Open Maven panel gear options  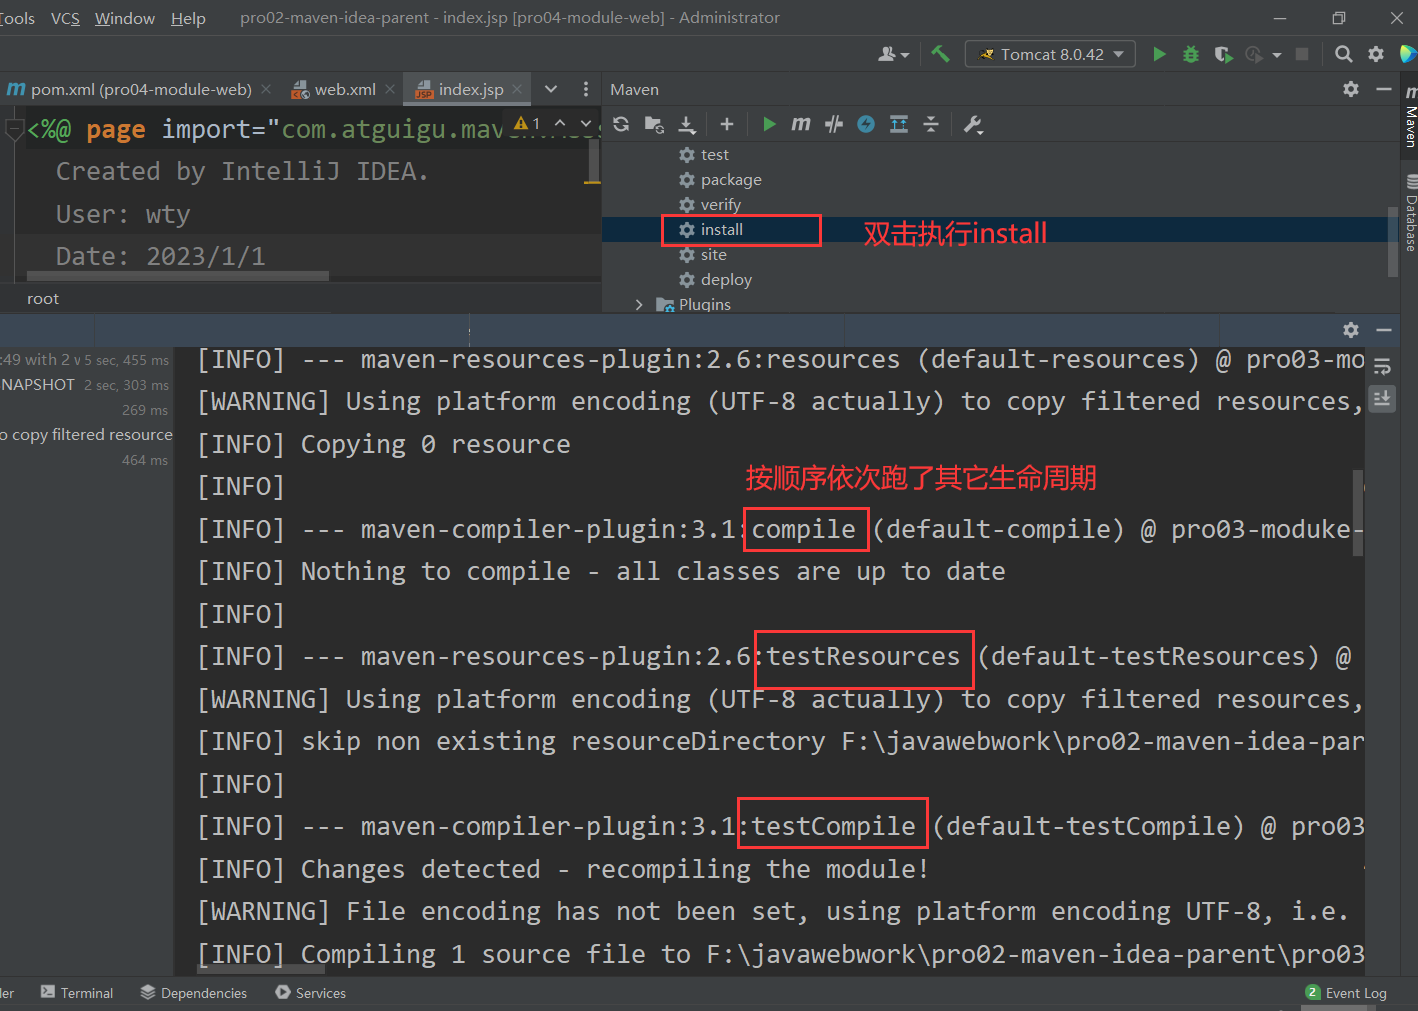[1351, 89]
